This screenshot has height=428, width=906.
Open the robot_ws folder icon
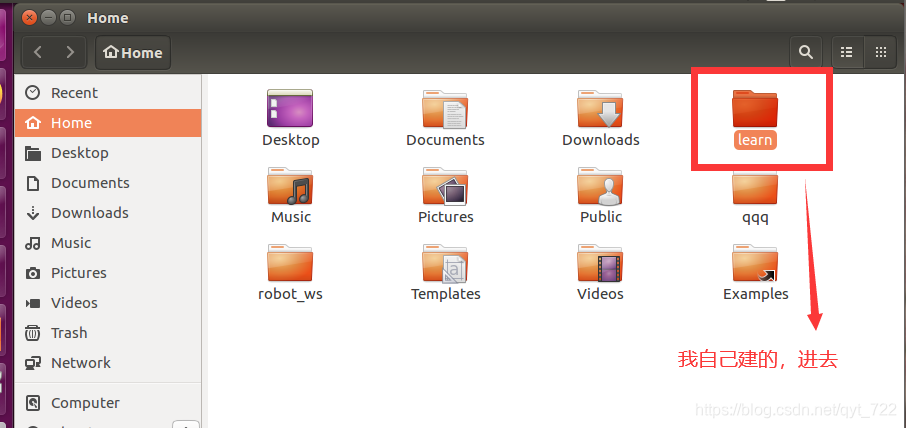click(290, 262)
